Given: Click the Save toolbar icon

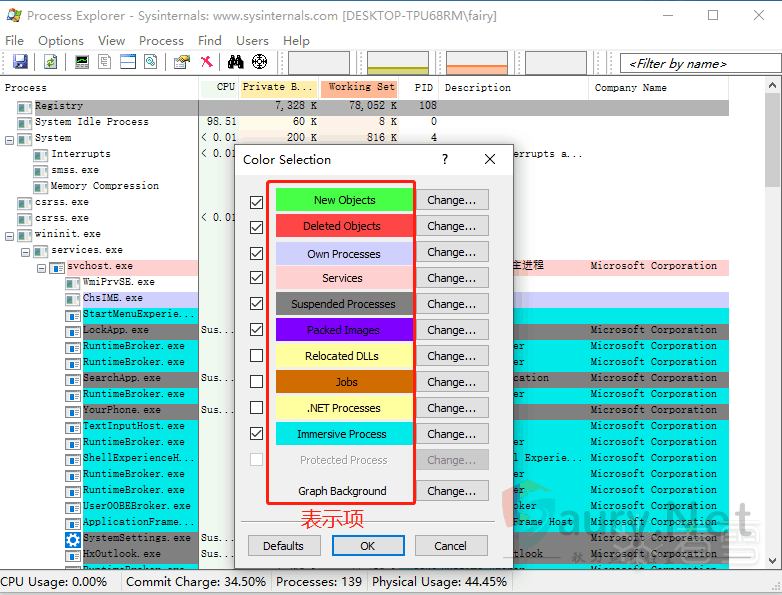Looking at the screenshot, I should coord(20,62).
